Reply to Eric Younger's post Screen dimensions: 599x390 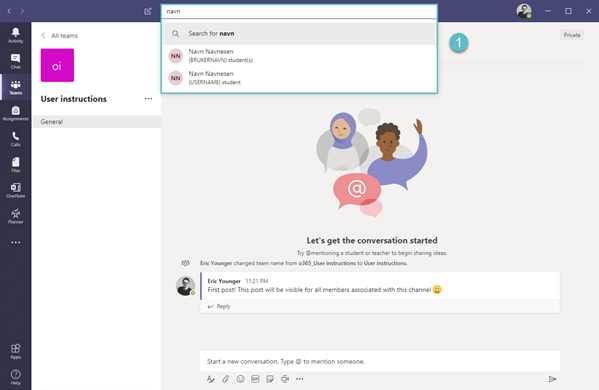tap(219, 306)
